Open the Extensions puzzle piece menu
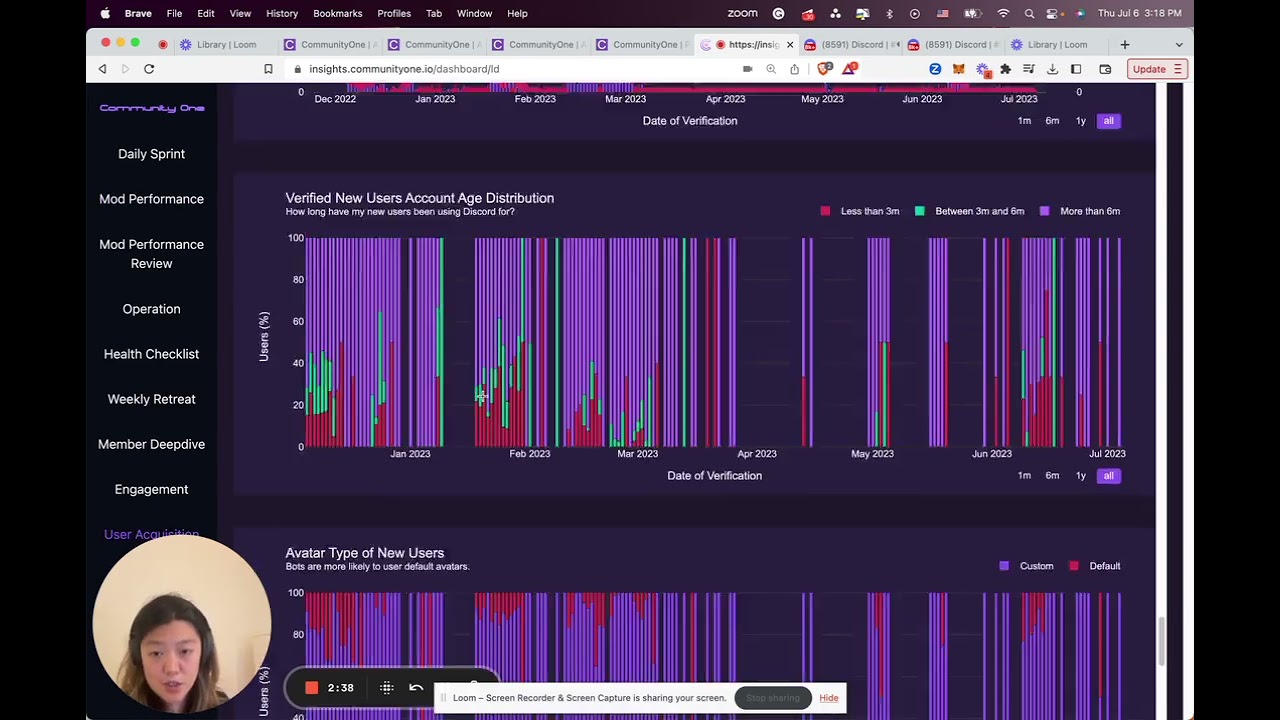1280x720 pixels. tap(1005, 69)
